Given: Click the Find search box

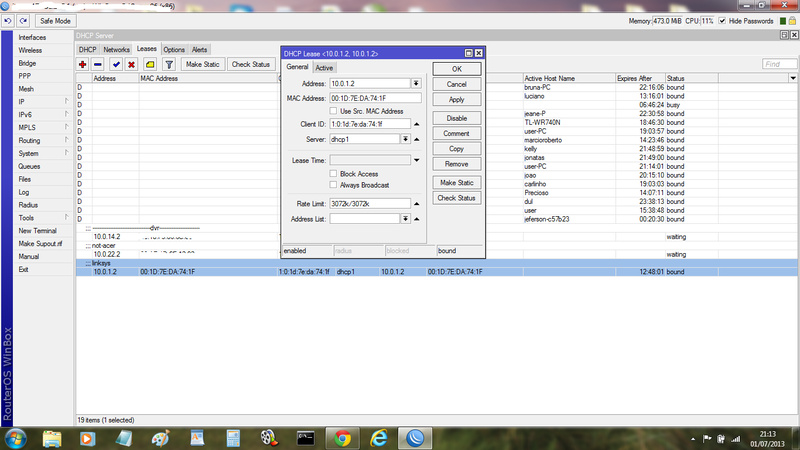Looking at the screenshot, I should [x=779, y=64].
